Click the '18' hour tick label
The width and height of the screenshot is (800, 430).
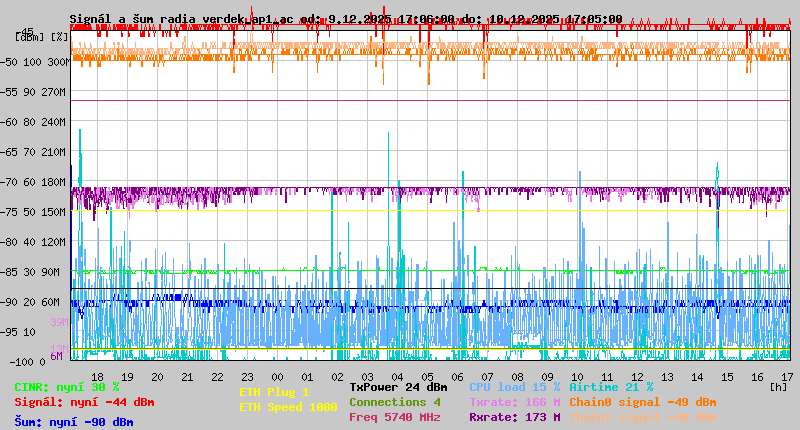tap(97, 377)
